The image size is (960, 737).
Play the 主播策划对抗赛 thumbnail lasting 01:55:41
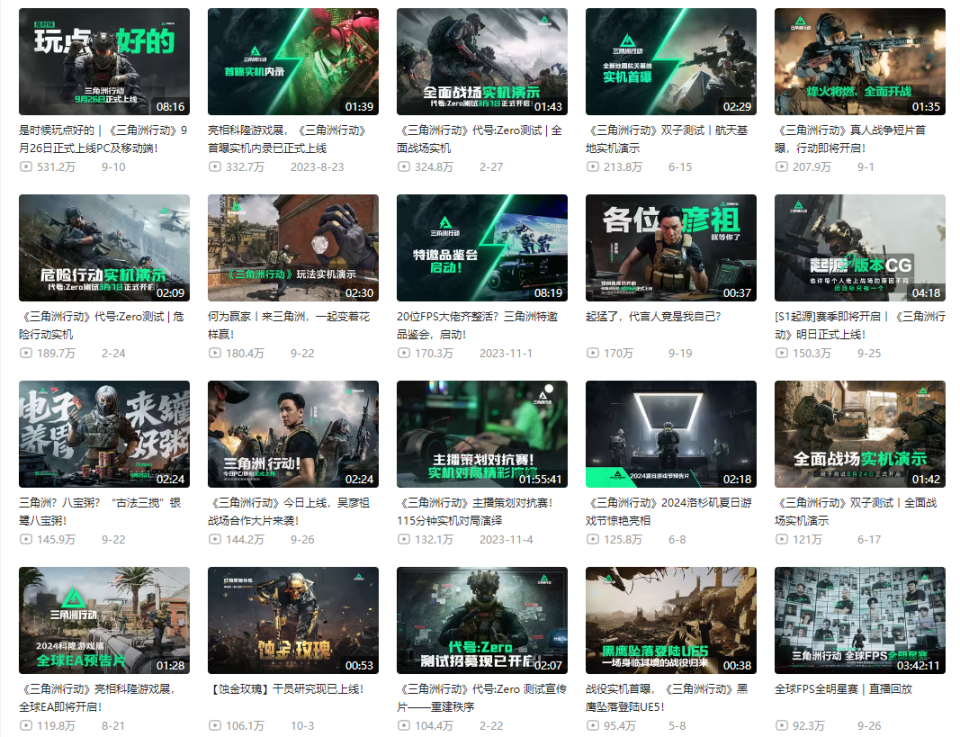tap(482, 434)
